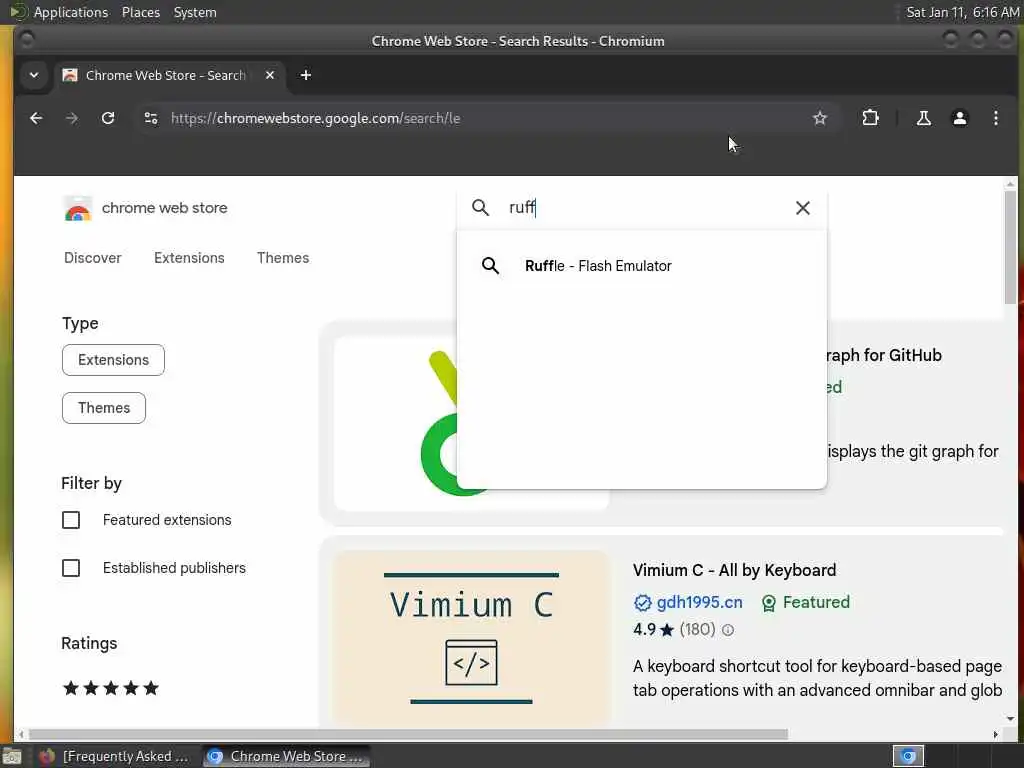Screen dimensions: 1024x768
Task: Filter type by Extensions button
Action: pos(114,360)
